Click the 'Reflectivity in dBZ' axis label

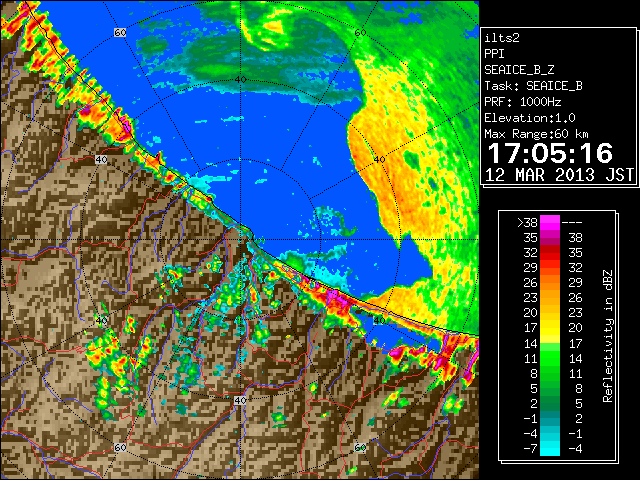[607, 336]
